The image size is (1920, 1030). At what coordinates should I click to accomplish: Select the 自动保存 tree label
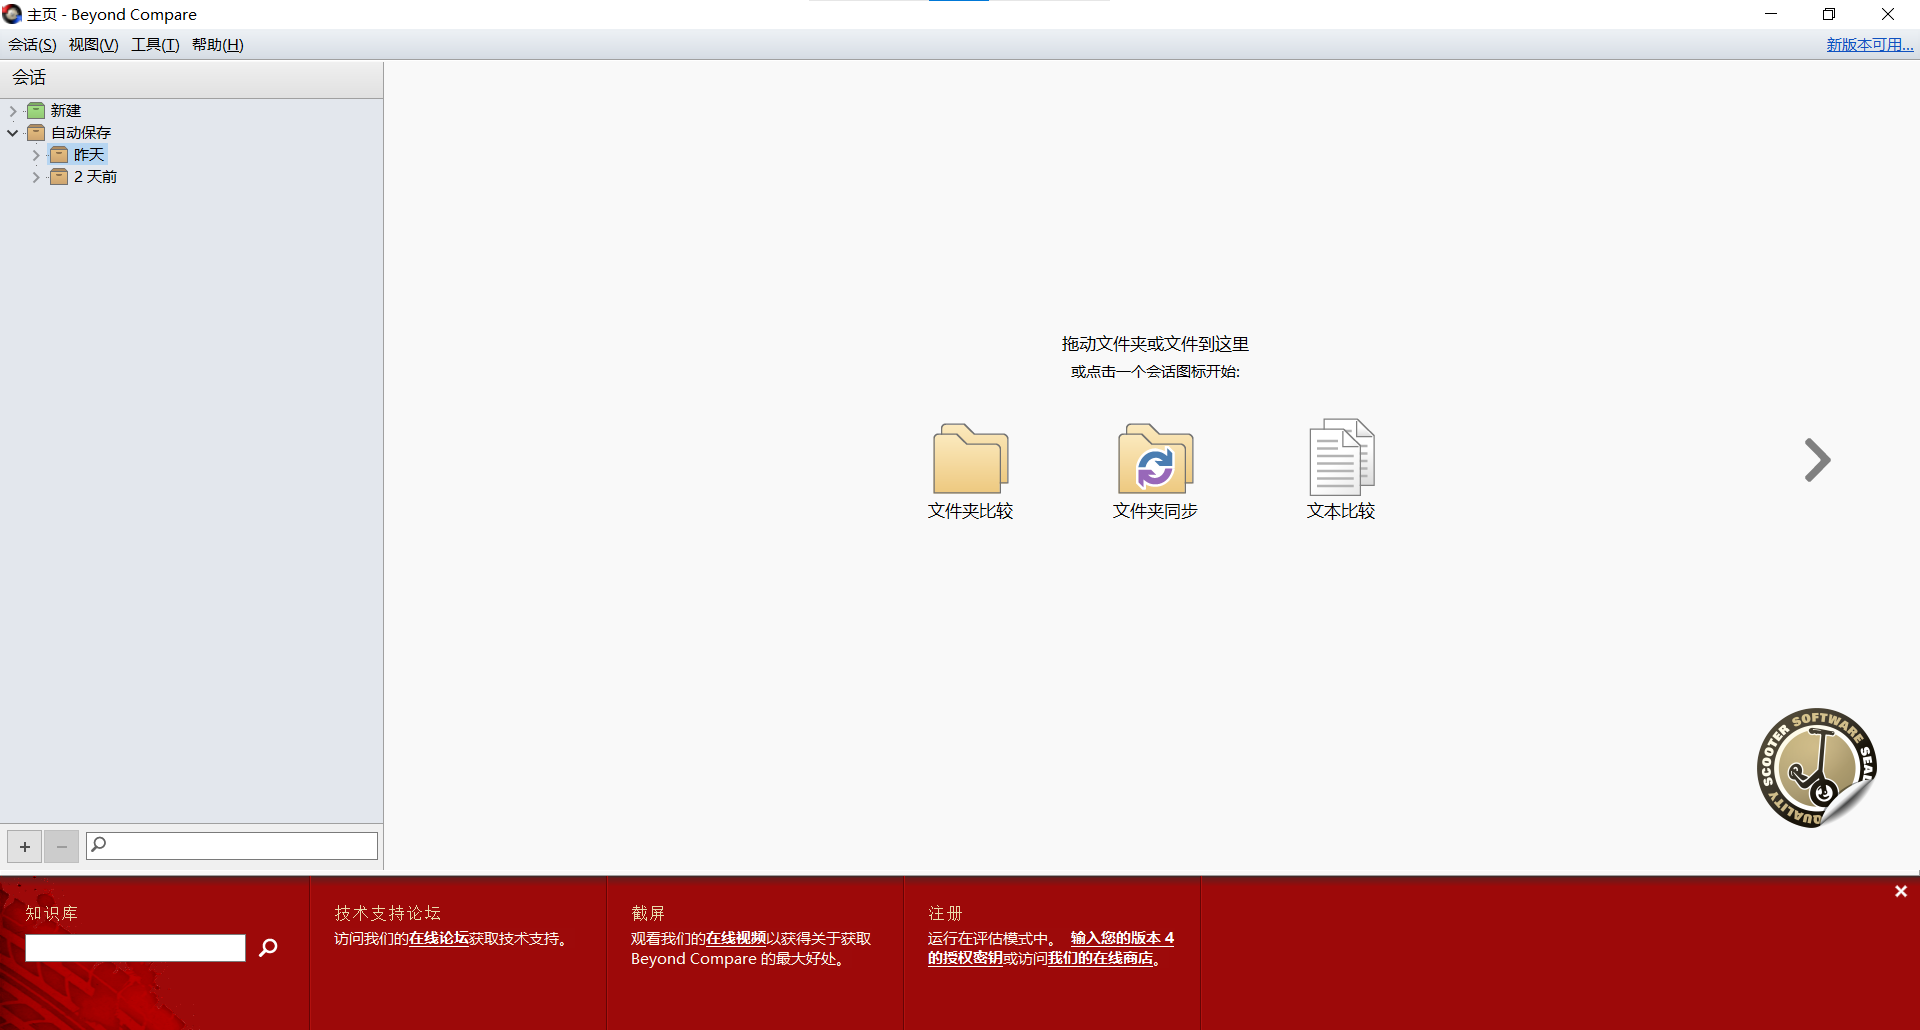pos(81,133)
